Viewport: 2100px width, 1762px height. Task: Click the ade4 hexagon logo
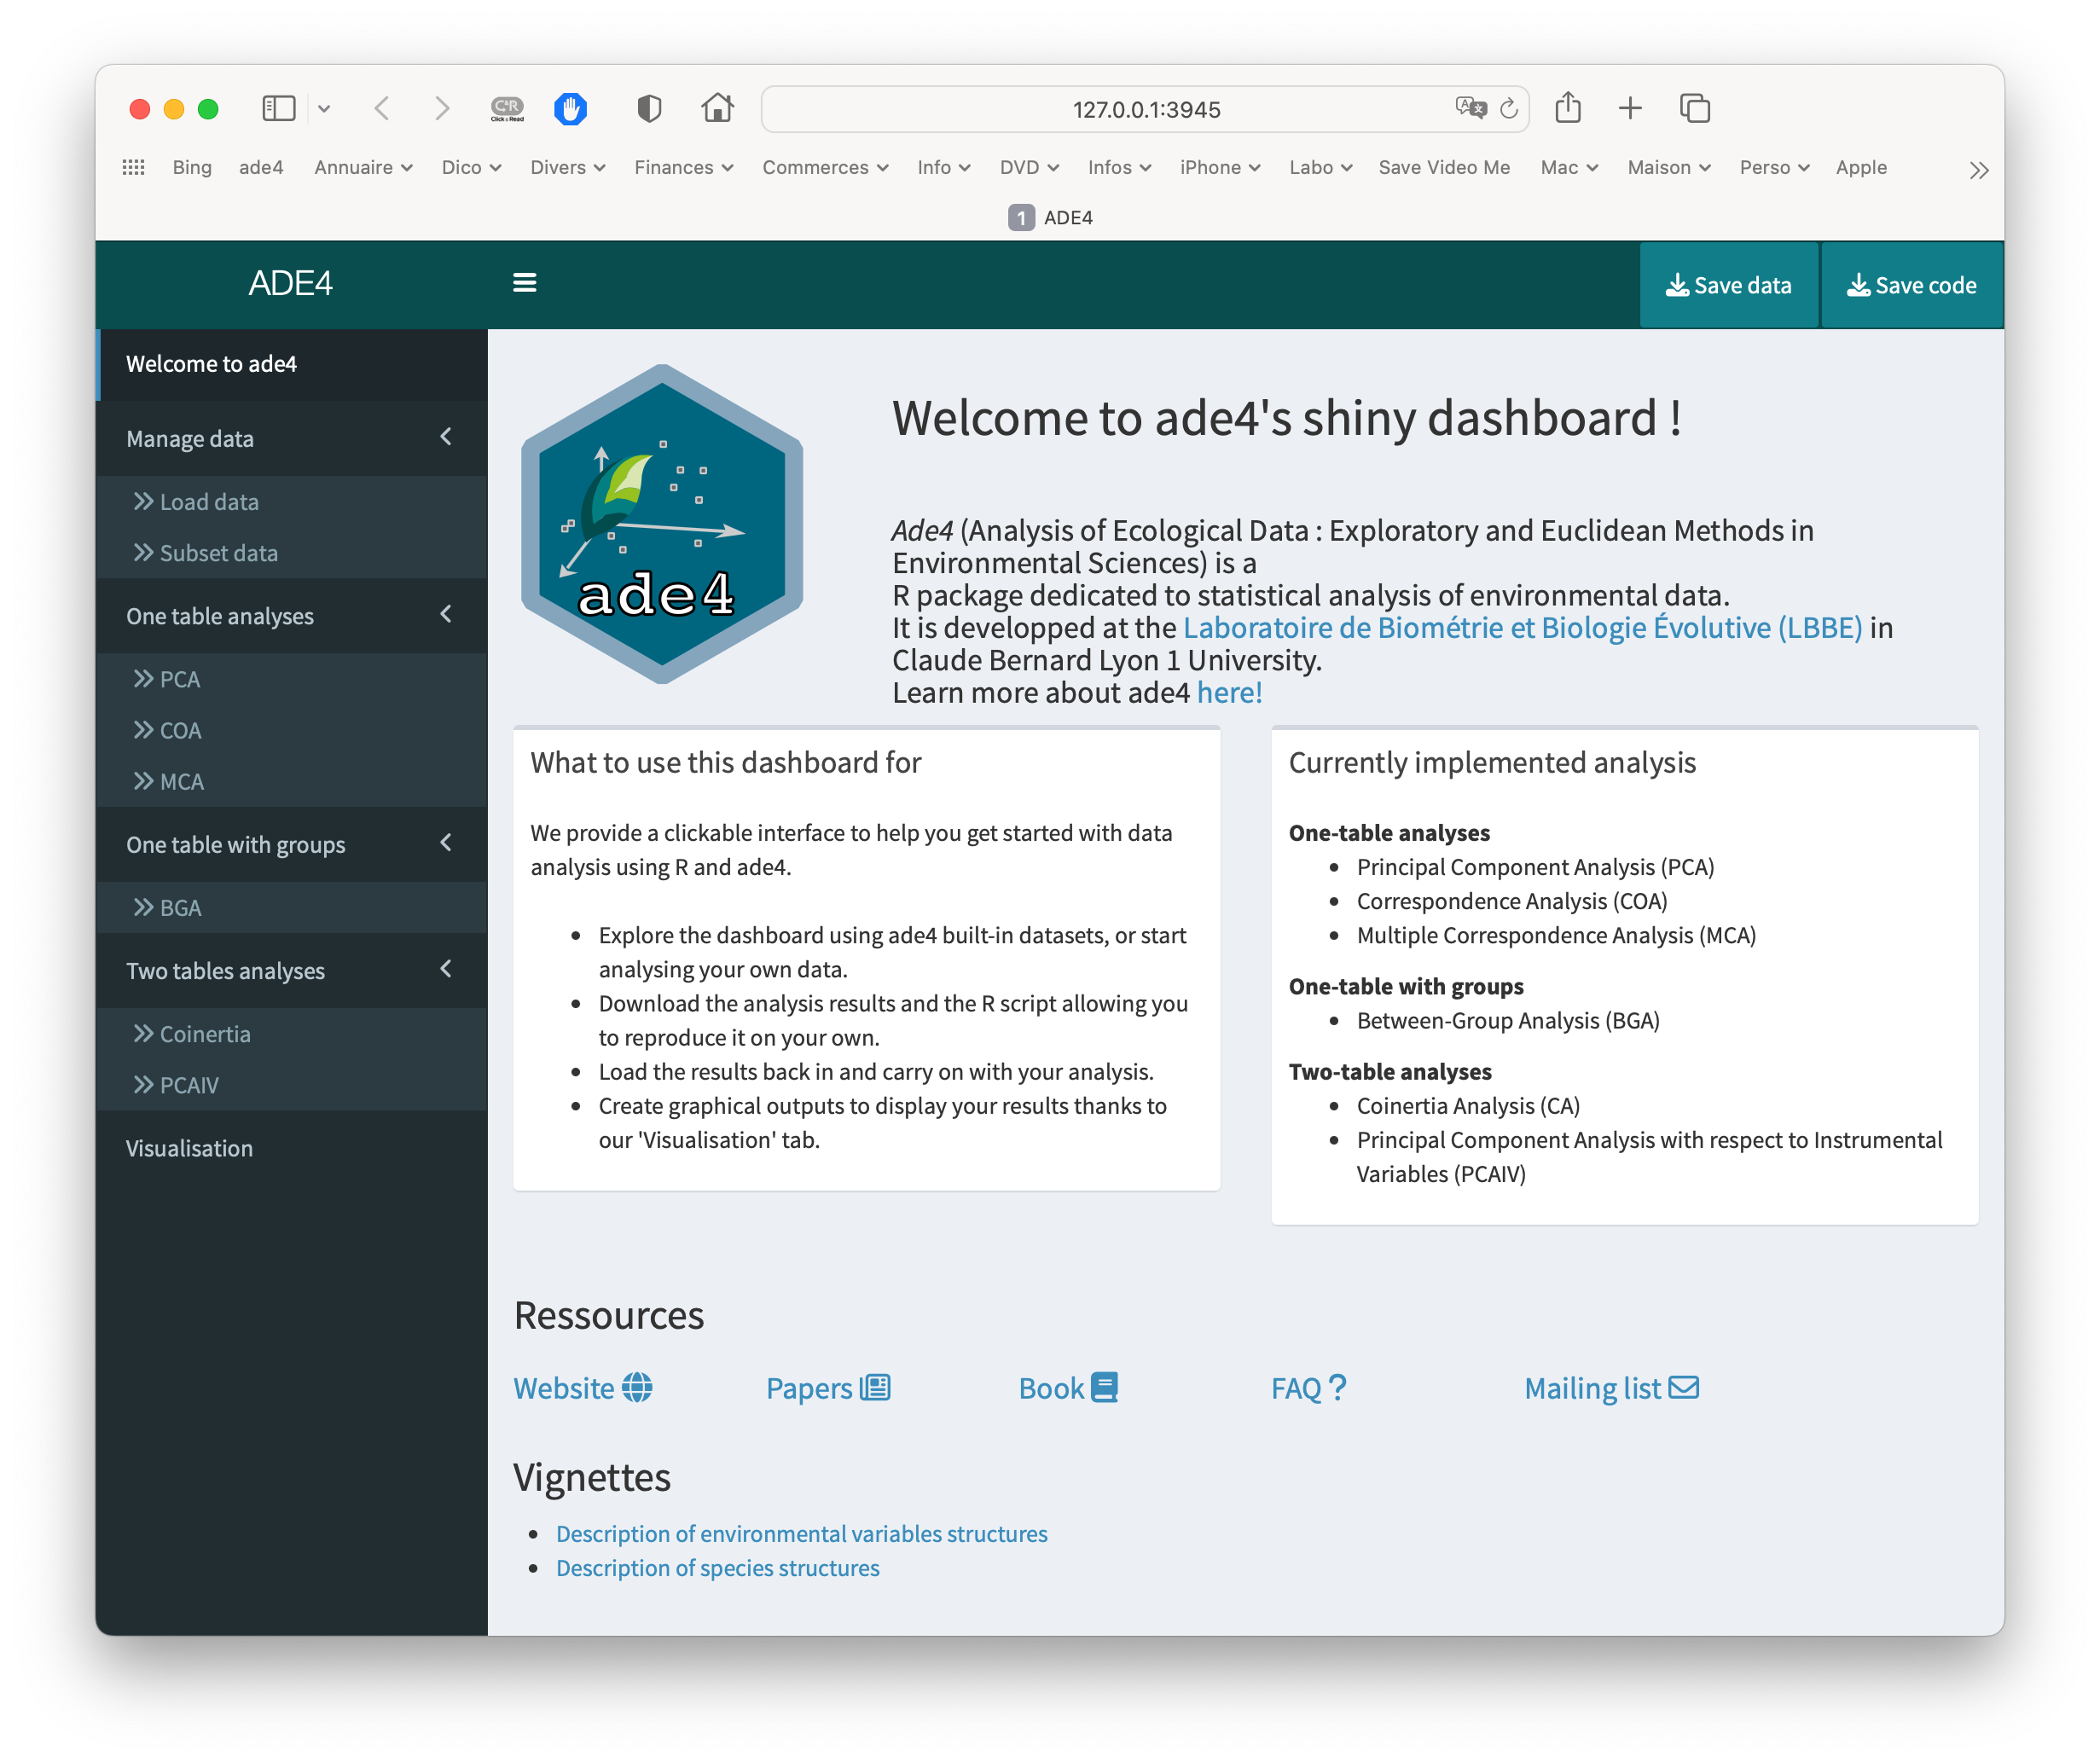(661, 524)
